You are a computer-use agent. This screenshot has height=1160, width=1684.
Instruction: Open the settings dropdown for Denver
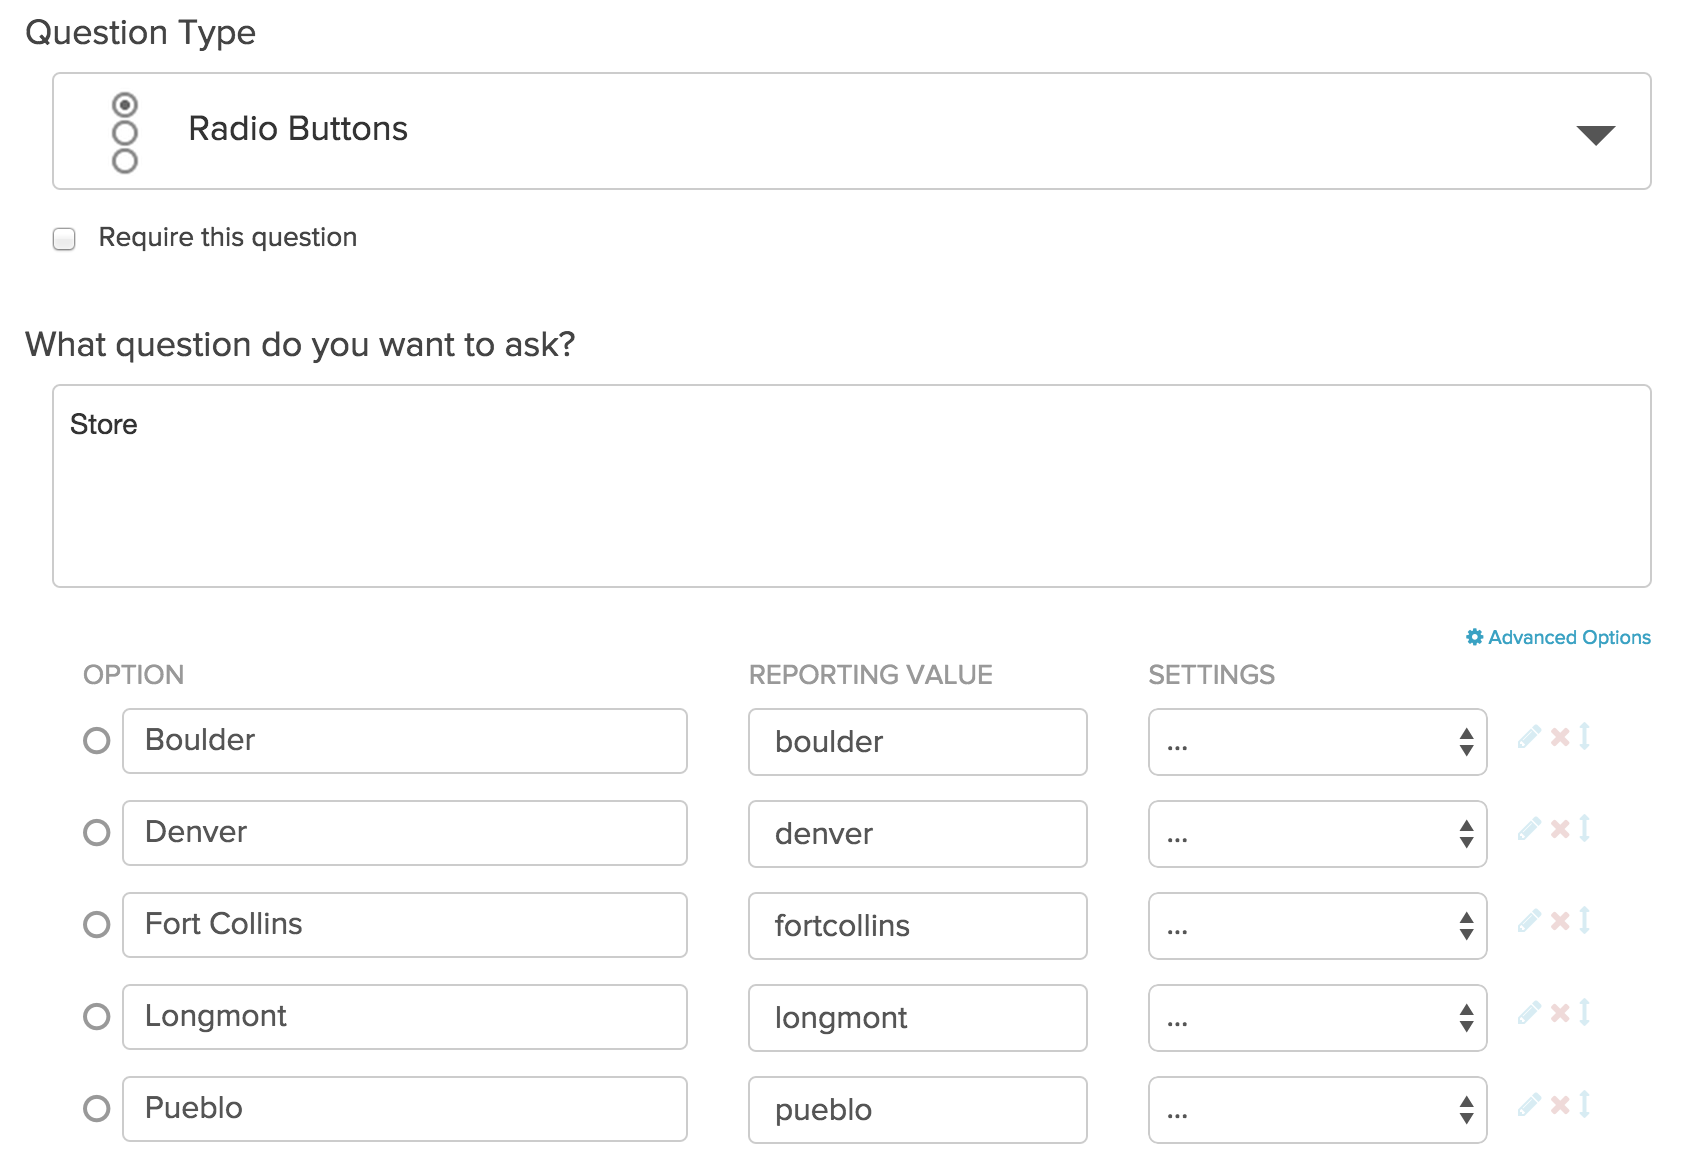pos(1316,834)
